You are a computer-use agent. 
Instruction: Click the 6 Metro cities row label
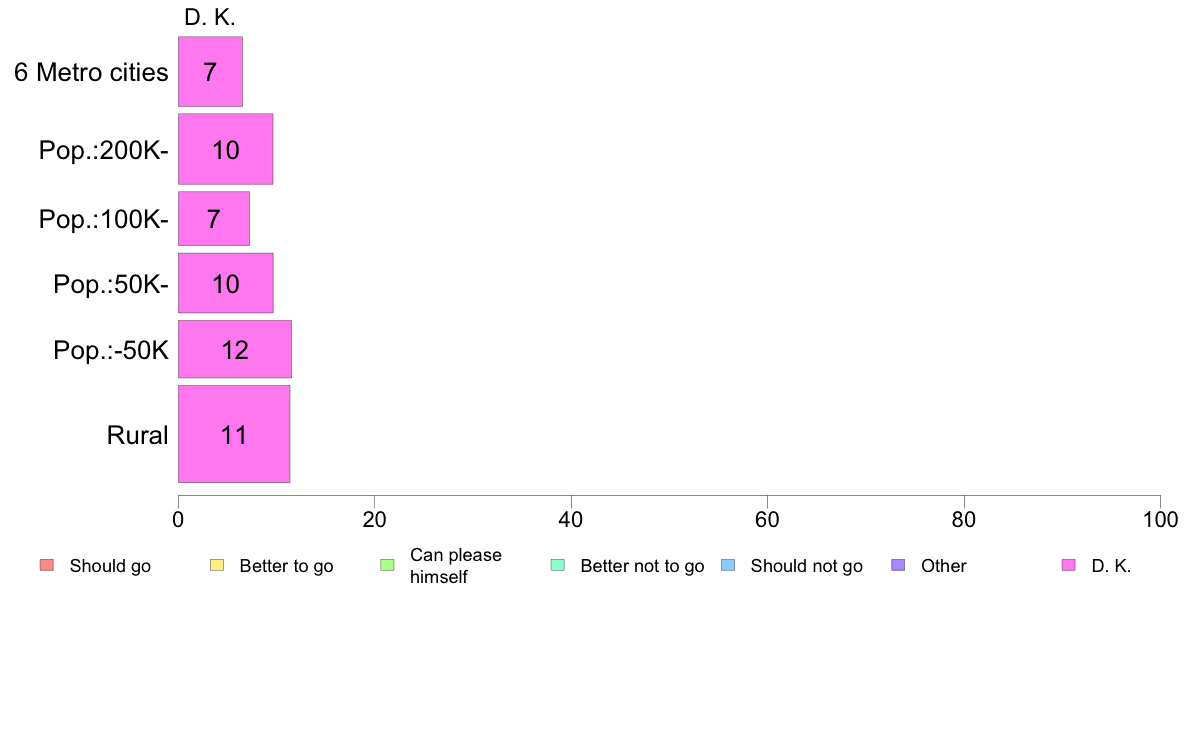coord(91,72)
